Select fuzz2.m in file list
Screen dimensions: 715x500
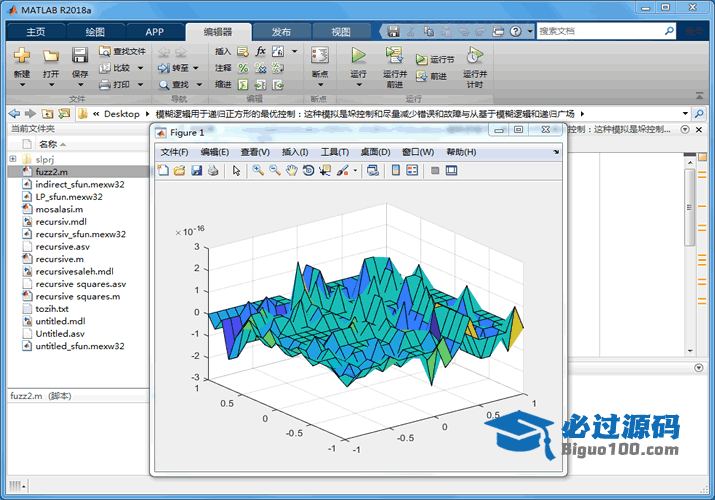click(x=51, y=172)
